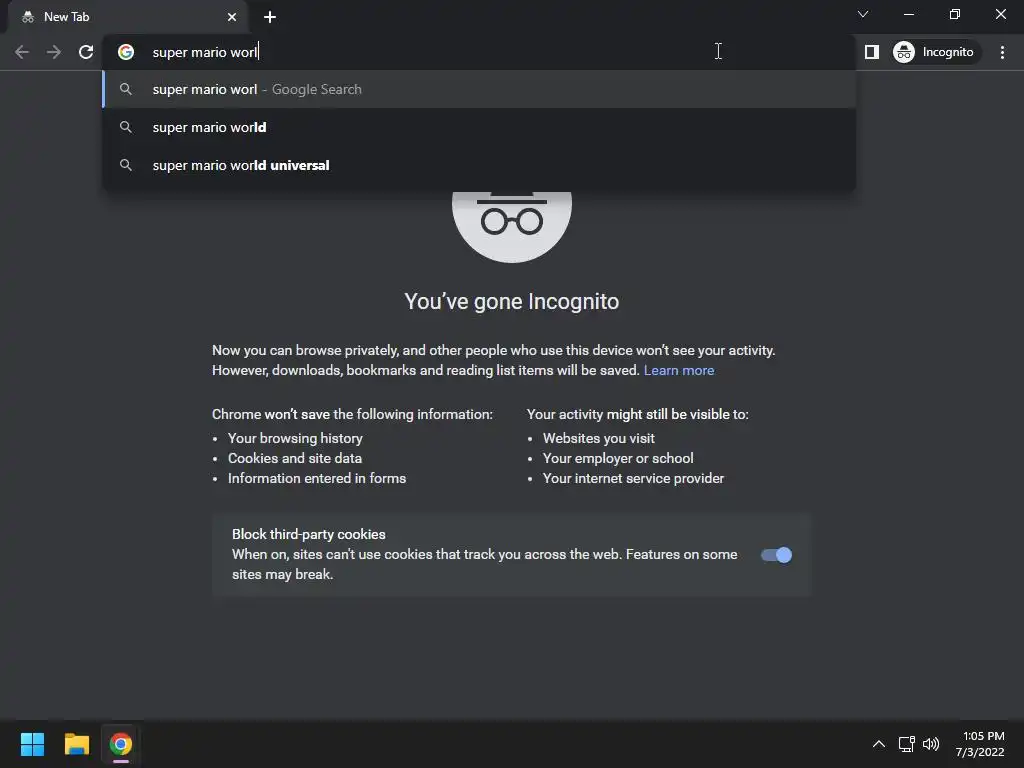This screenshot has height=768, width=1024.
Task: Show hidden system tray icons
Action: pos(879,744)
